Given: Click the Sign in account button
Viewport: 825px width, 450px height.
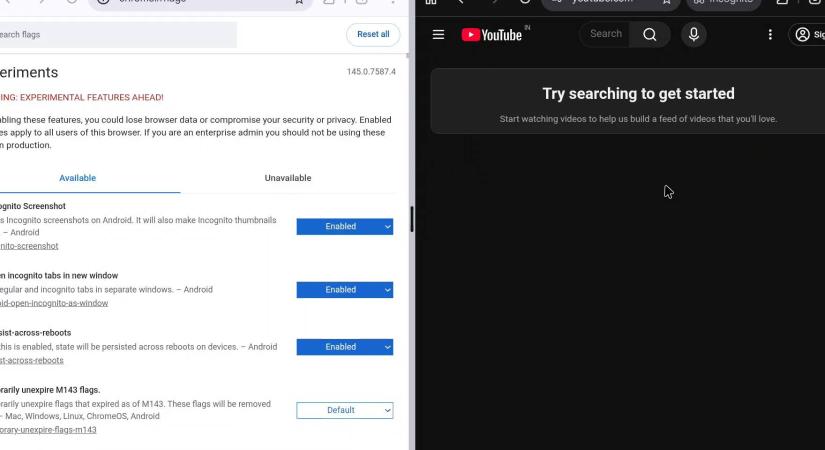Looking at the screenshot, I should point(807,35).
